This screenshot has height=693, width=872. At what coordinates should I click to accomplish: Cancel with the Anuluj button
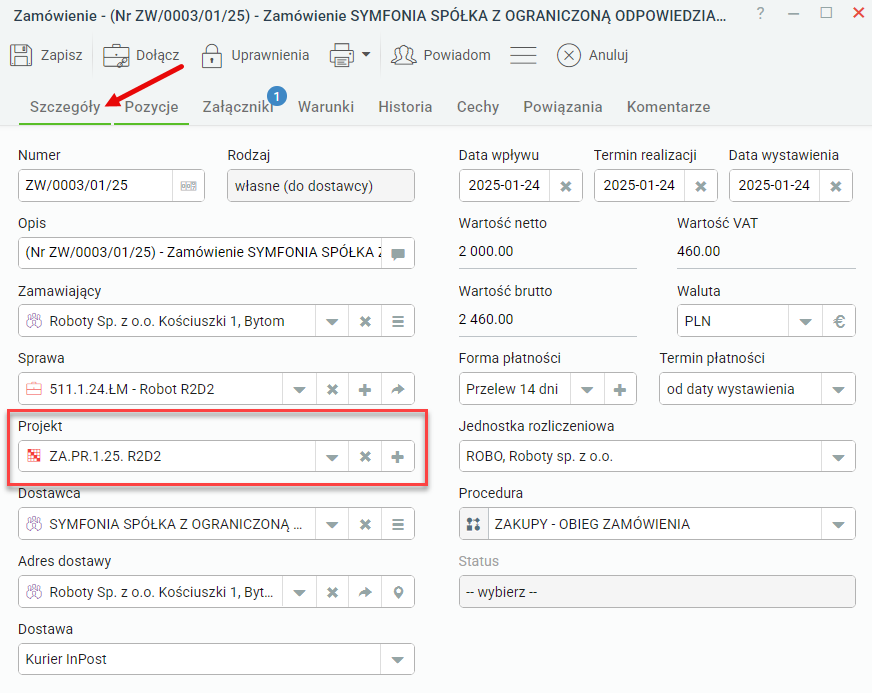tap(593, 55)
